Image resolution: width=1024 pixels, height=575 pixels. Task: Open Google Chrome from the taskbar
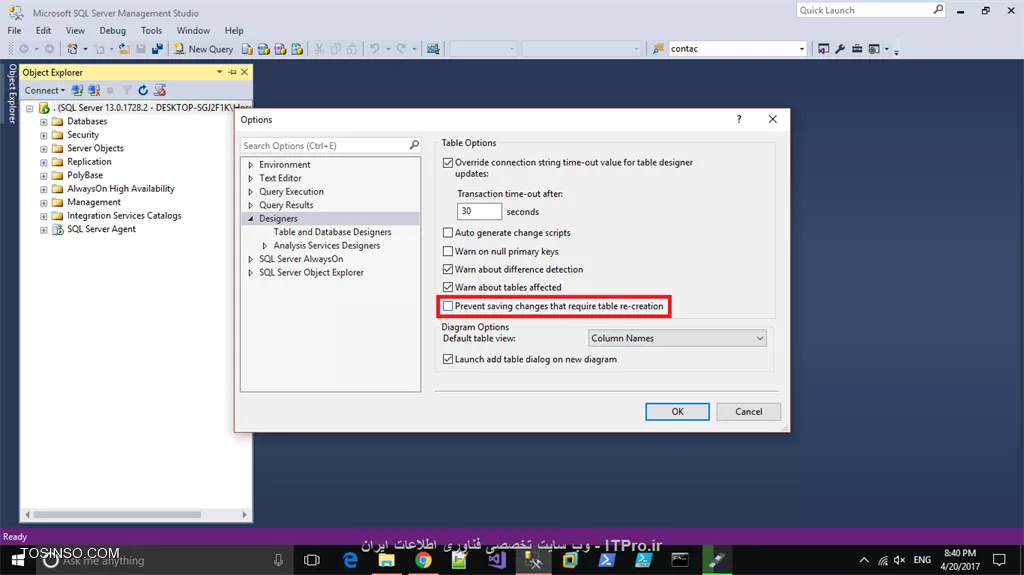pos(423,560)
